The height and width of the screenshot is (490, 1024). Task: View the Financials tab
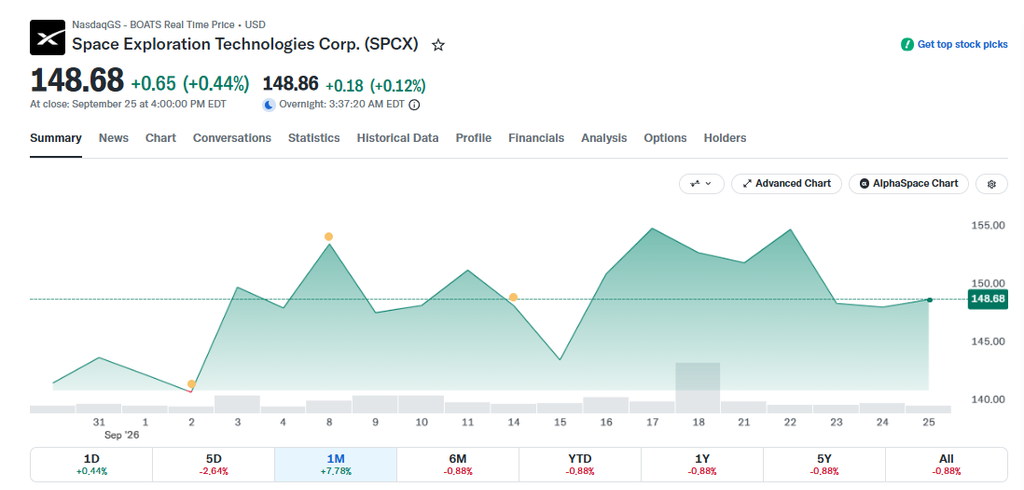[x=536, y=138]
